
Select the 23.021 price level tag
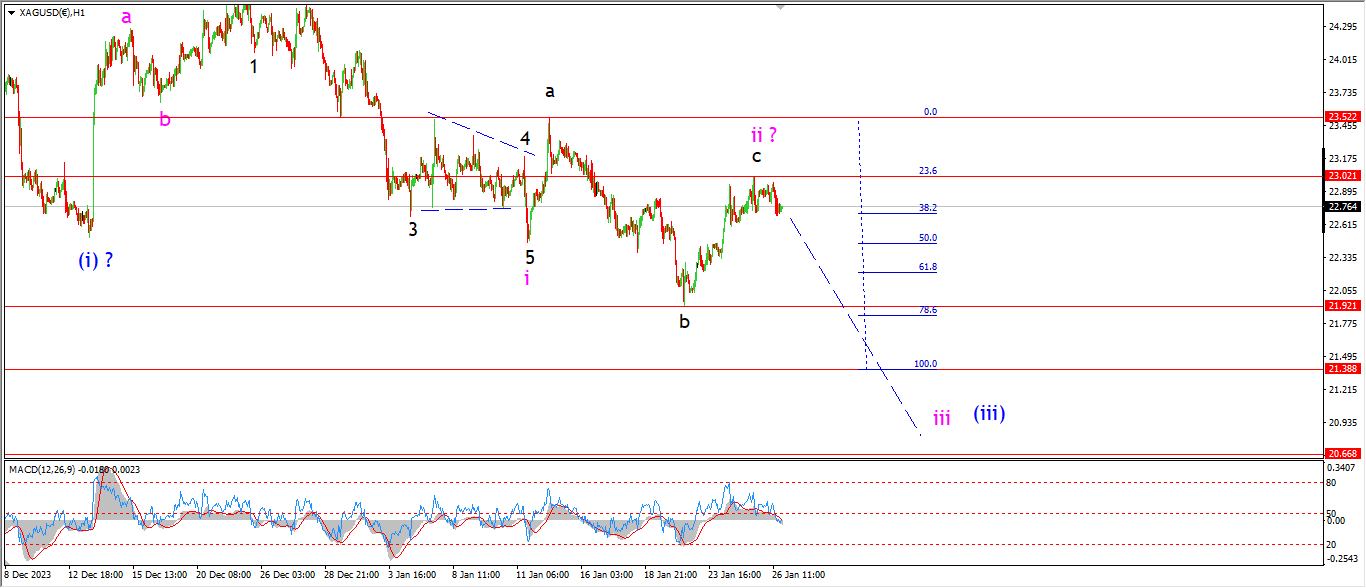tap(1342, 176)
